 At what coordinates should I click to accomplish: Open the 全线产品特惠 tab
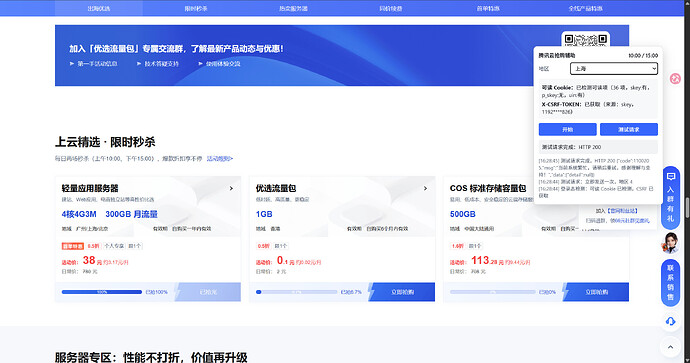[x=585, y=8]
